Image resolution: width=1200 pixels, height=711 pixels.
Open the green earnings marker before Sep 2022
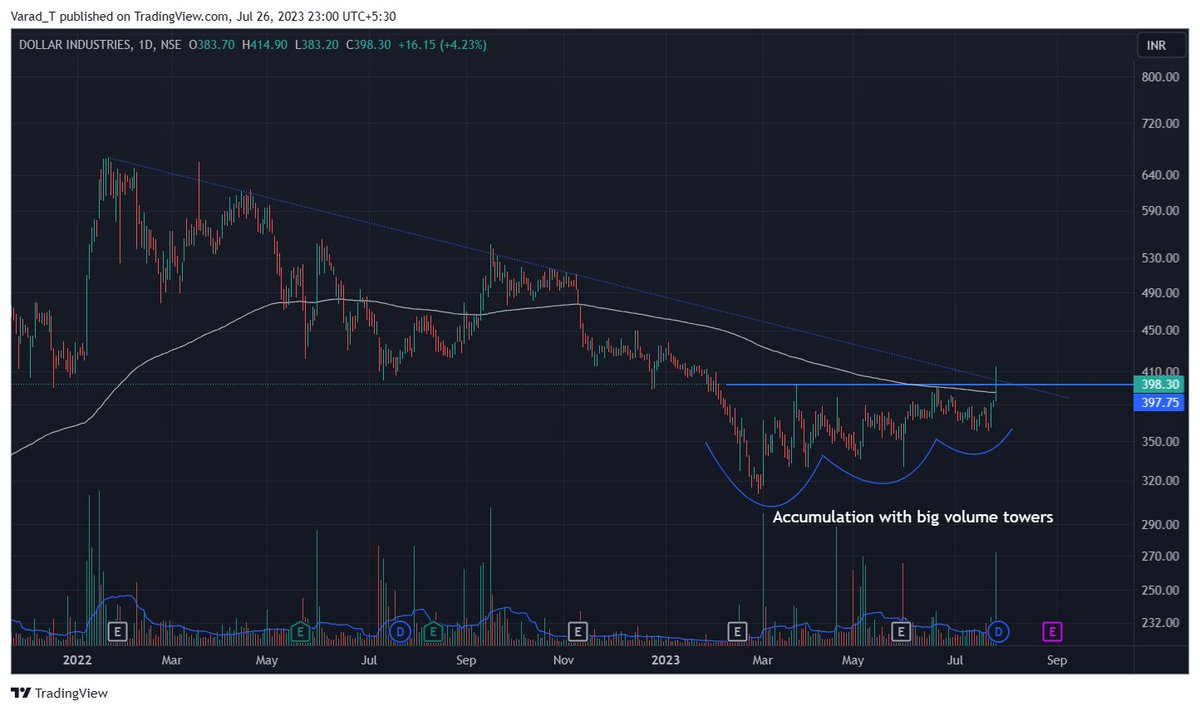[433, 631]
